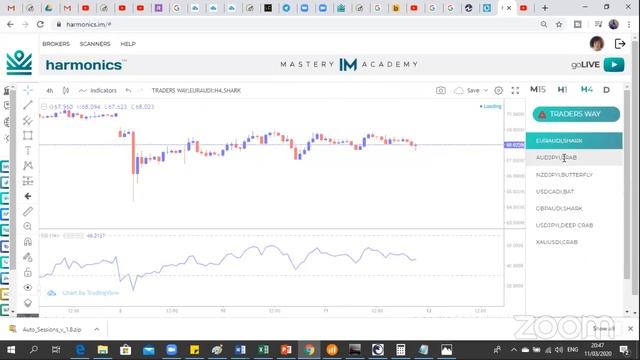Log out using the exit icon
The image size is (640, 360).
[620, 44]
